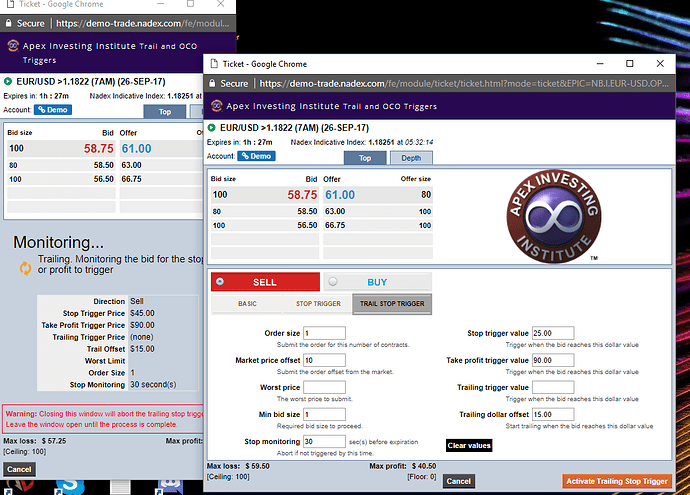The width and height of the screenshot is (690, 495).
Task: Minimize the front ticket window
Action: pos(600,63)
